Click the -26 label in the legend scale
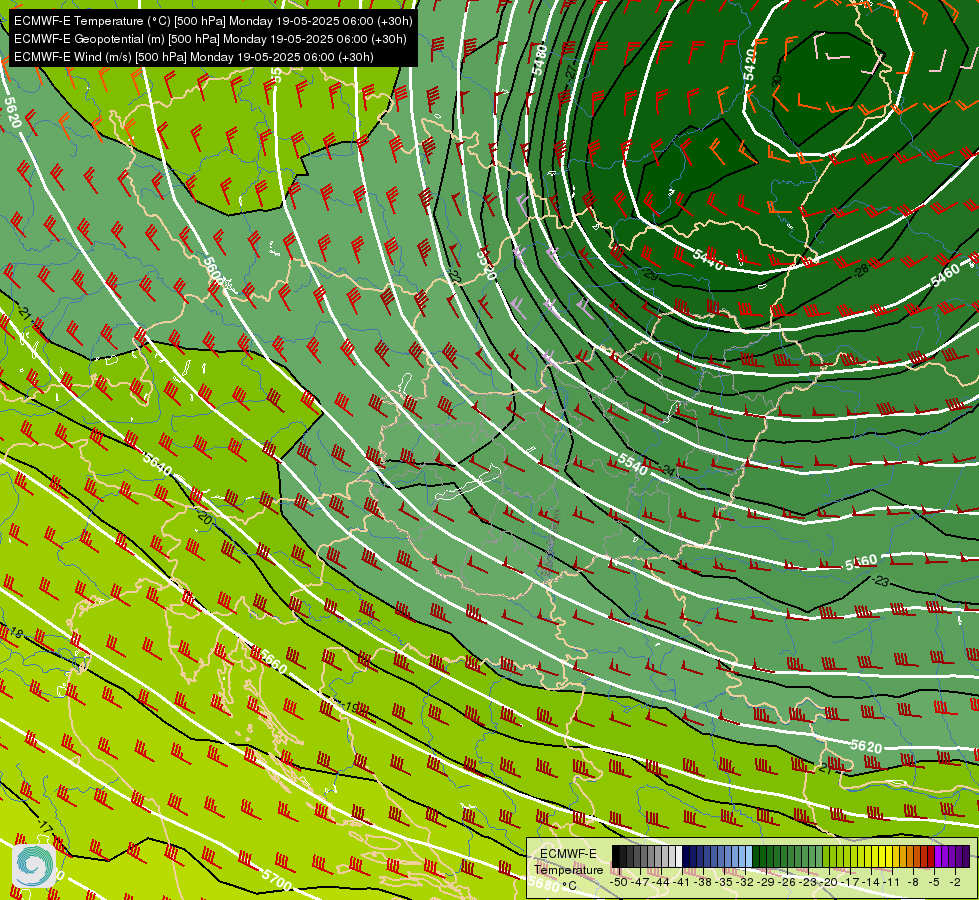Image resolution: width=979 pixels, height=900 pixels. (x=787, y=882)
